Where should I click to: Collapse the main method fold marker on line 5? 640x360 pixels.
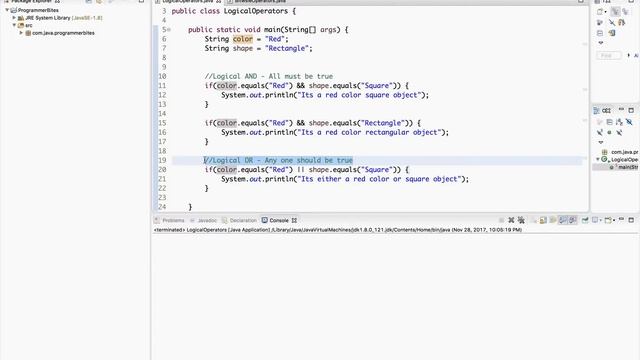coord(169,30)
